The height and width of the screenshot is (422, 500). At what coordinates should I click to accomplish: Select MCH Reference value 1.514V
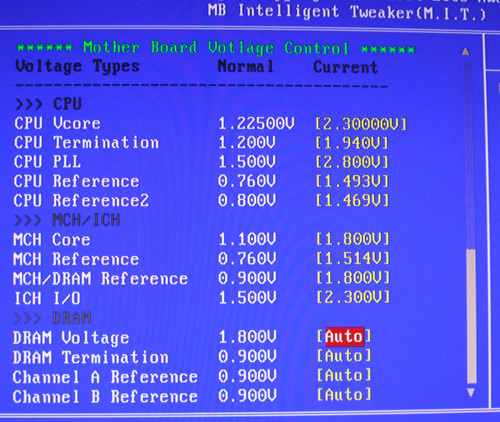point(352,258)
